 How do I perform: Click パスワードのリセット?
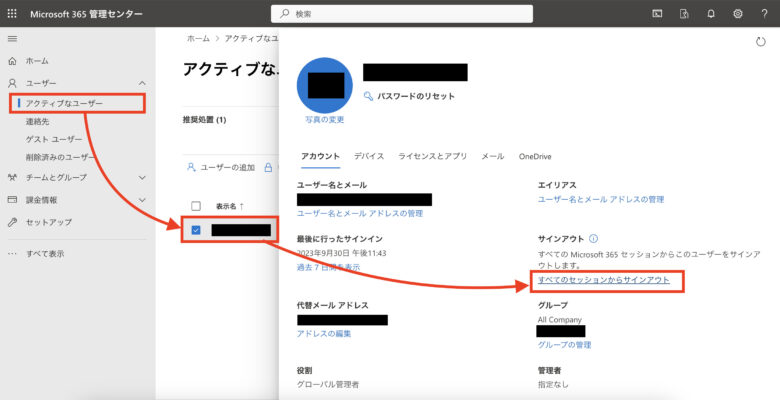click(416, 96)
